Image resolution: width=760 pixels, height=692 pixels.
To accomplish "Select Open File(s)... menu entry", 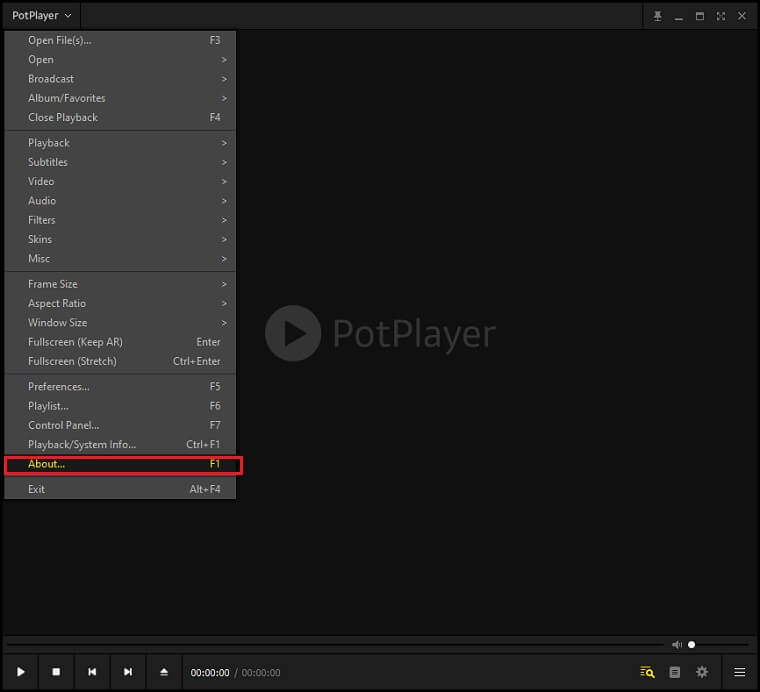I will pyautogui.click(x=120, y=40).
